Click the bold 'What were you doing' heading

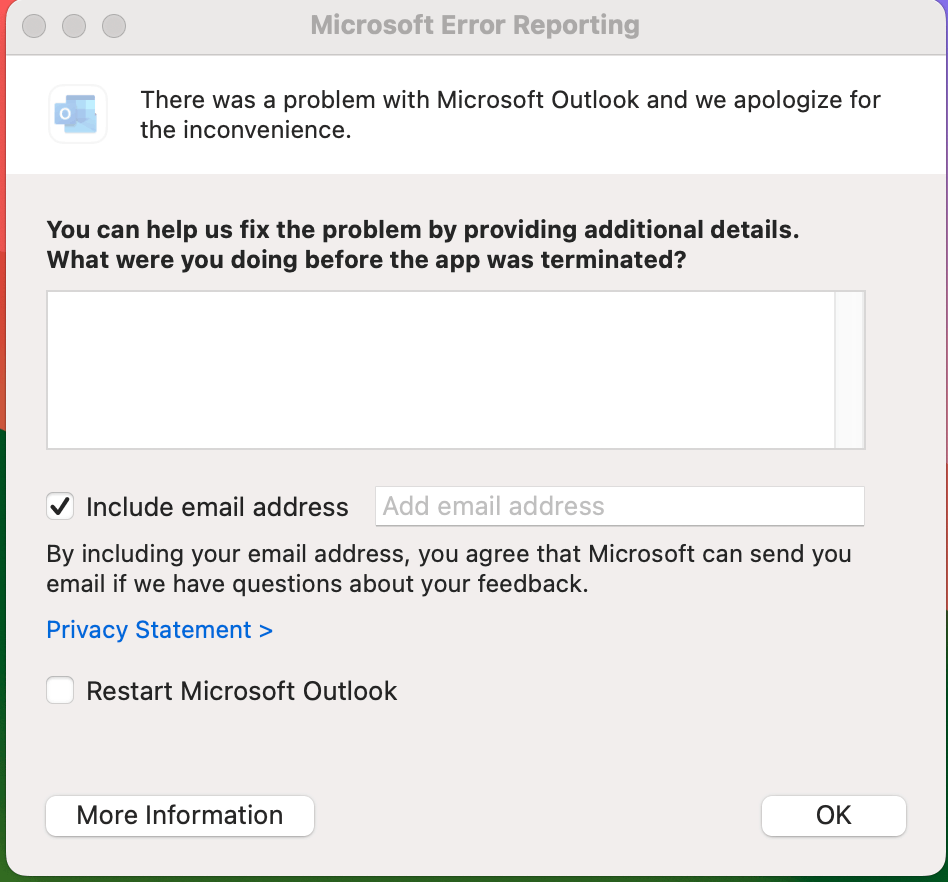click(366, 260)
